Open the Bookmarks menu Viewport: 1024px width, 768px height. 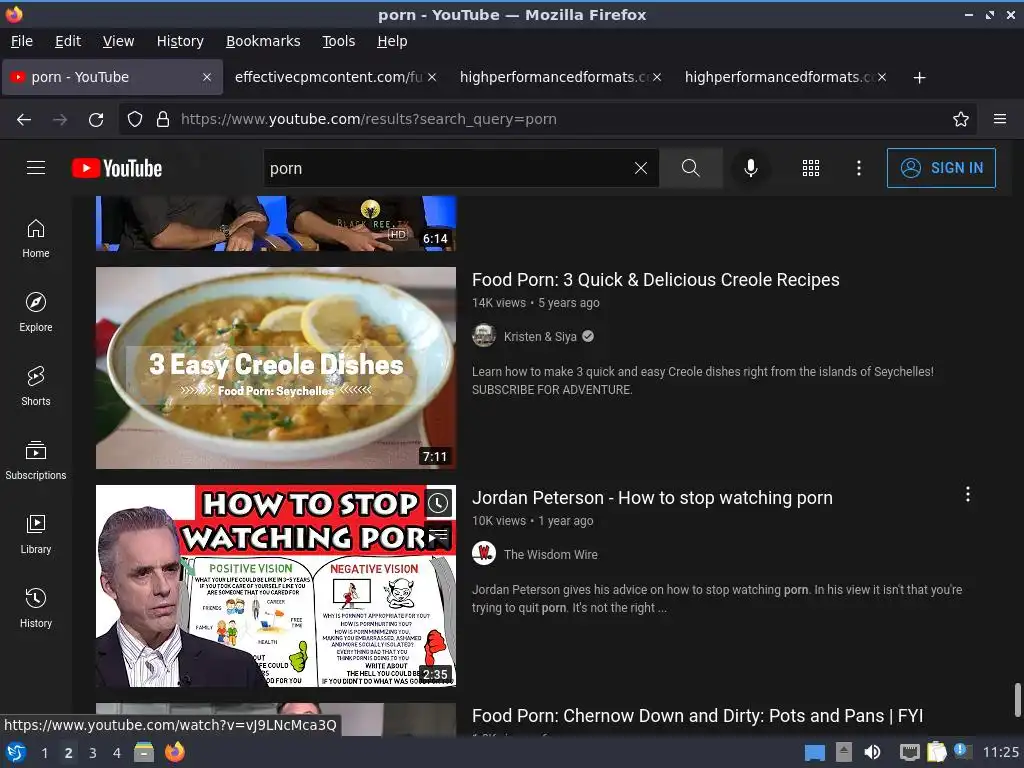coord(263,41)
